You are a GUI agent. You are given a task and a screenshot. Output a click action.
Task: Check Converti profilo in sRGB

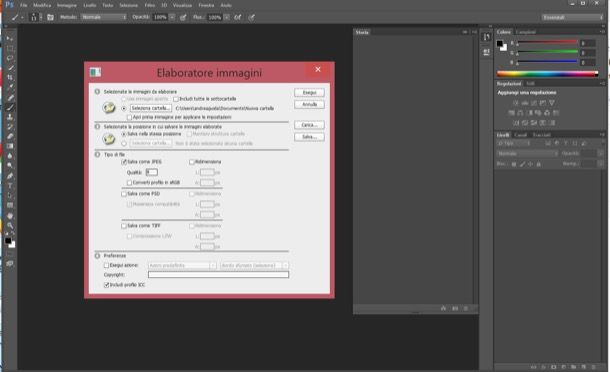tap(130, 182)
